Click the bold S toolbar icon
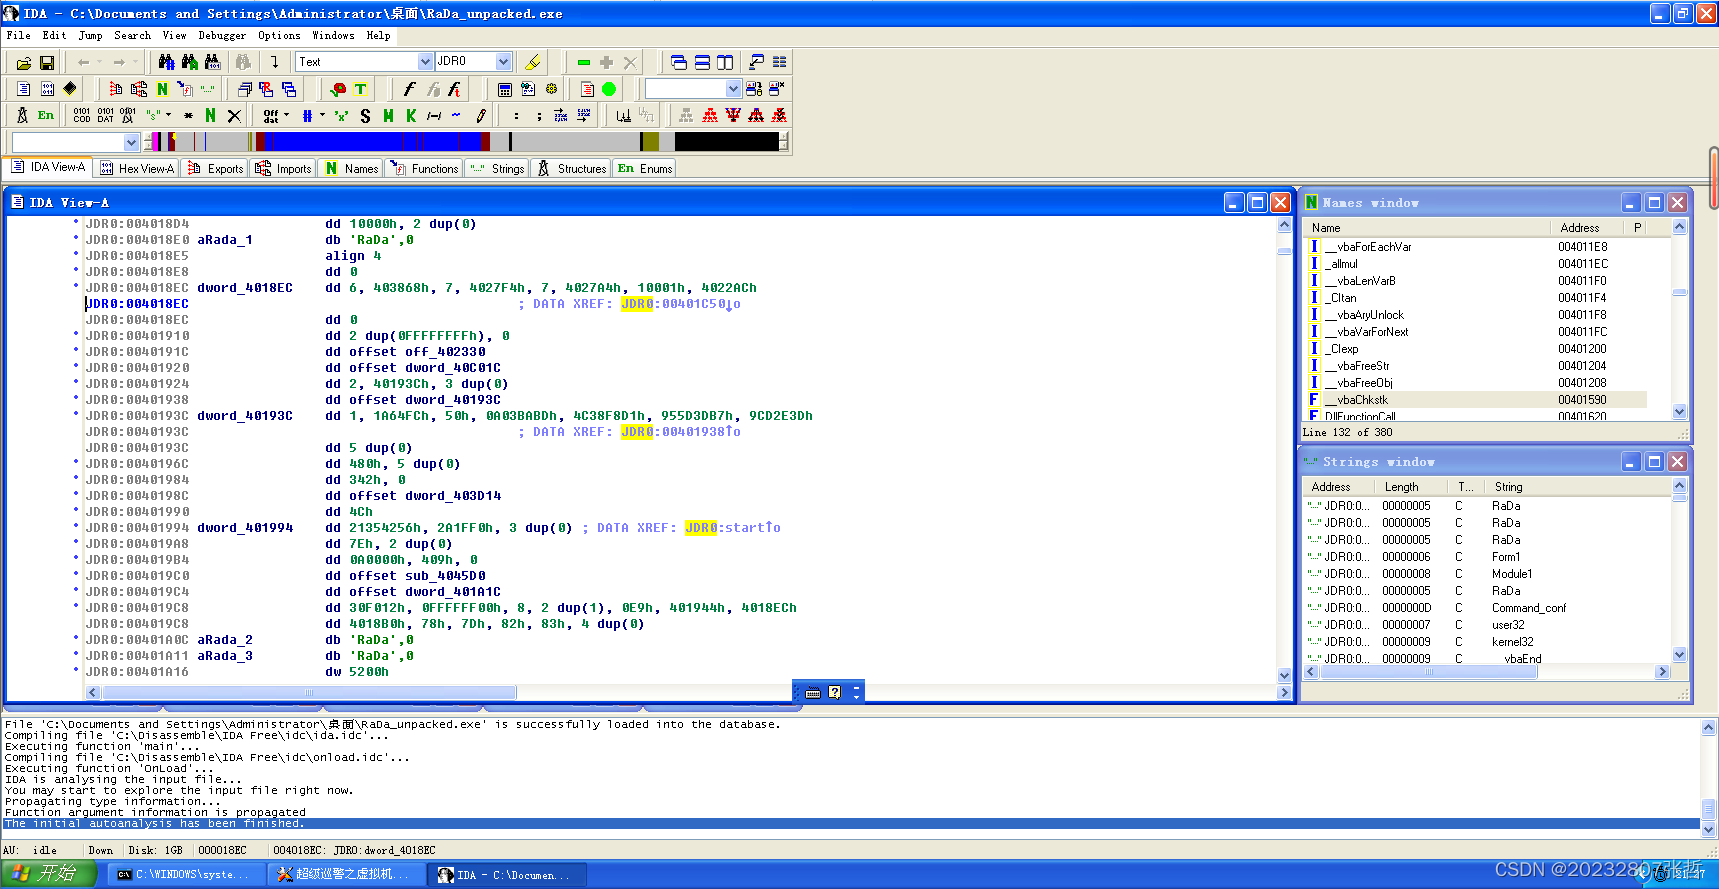Screen dimensions: 1719x889 pos(365,116)
